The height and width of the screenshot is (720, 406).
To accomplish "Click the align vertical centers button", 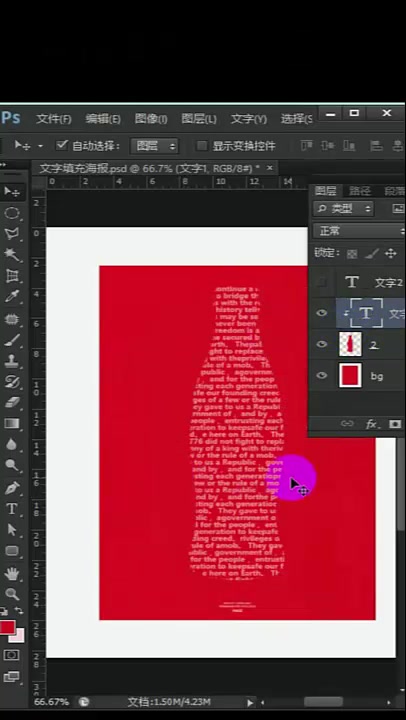I will (x=327, y=146).
